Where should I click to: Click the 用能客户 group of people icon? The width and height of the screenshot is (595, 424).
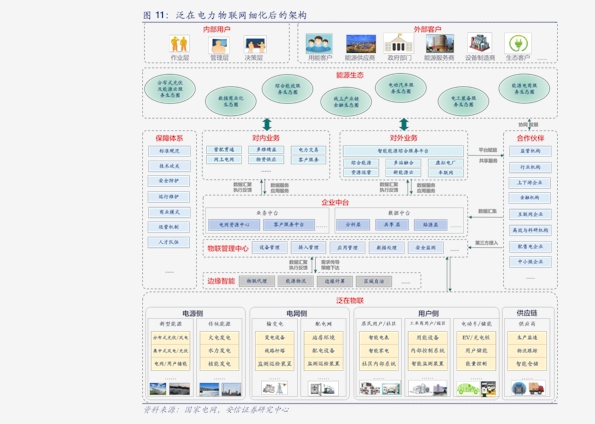pyautogui.click(x=319, y=43)
